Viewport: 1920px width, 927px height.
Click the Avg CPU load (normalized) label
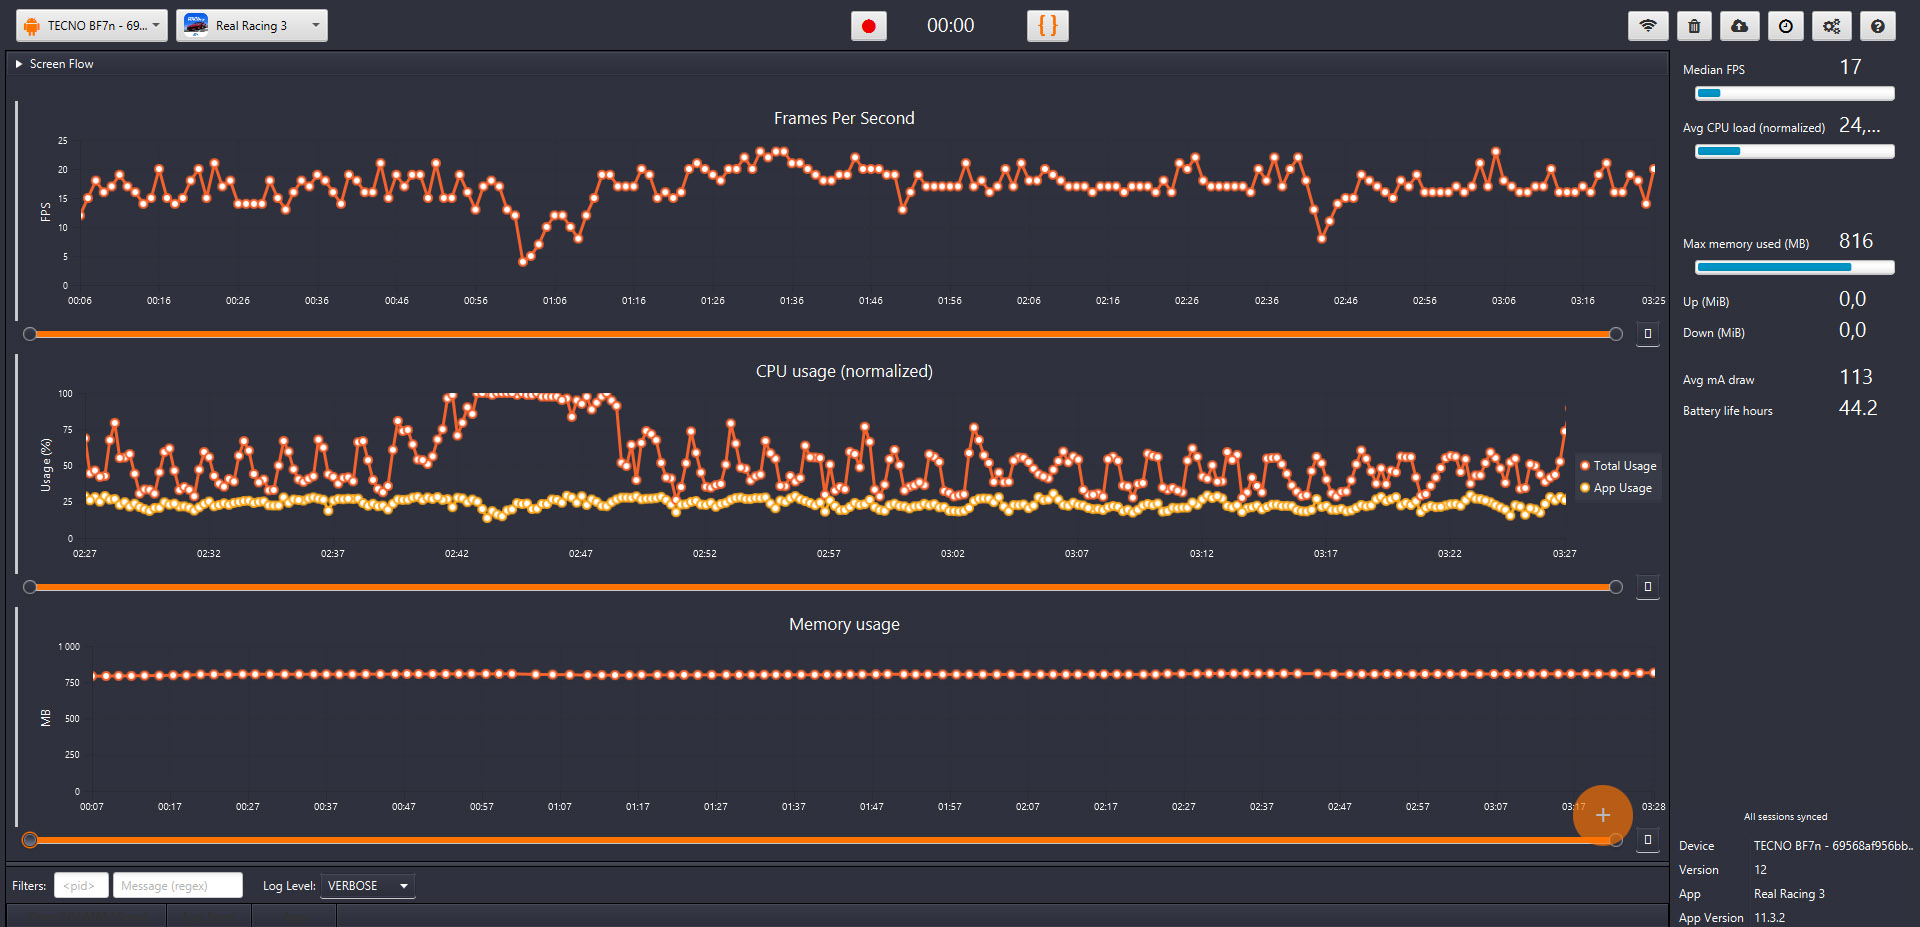[1754, 128]
